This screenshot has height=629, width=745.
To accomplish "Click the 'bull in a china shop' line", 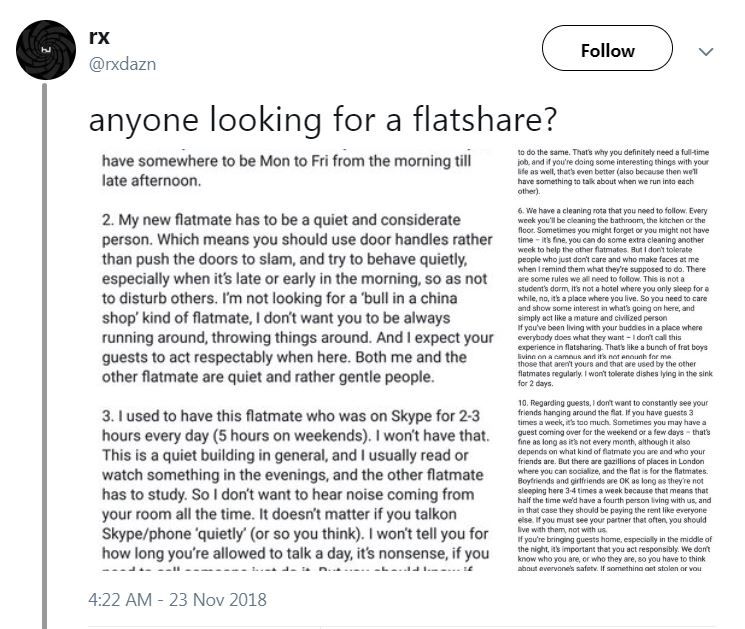I will pyautogui.click(x=279, y=298).
